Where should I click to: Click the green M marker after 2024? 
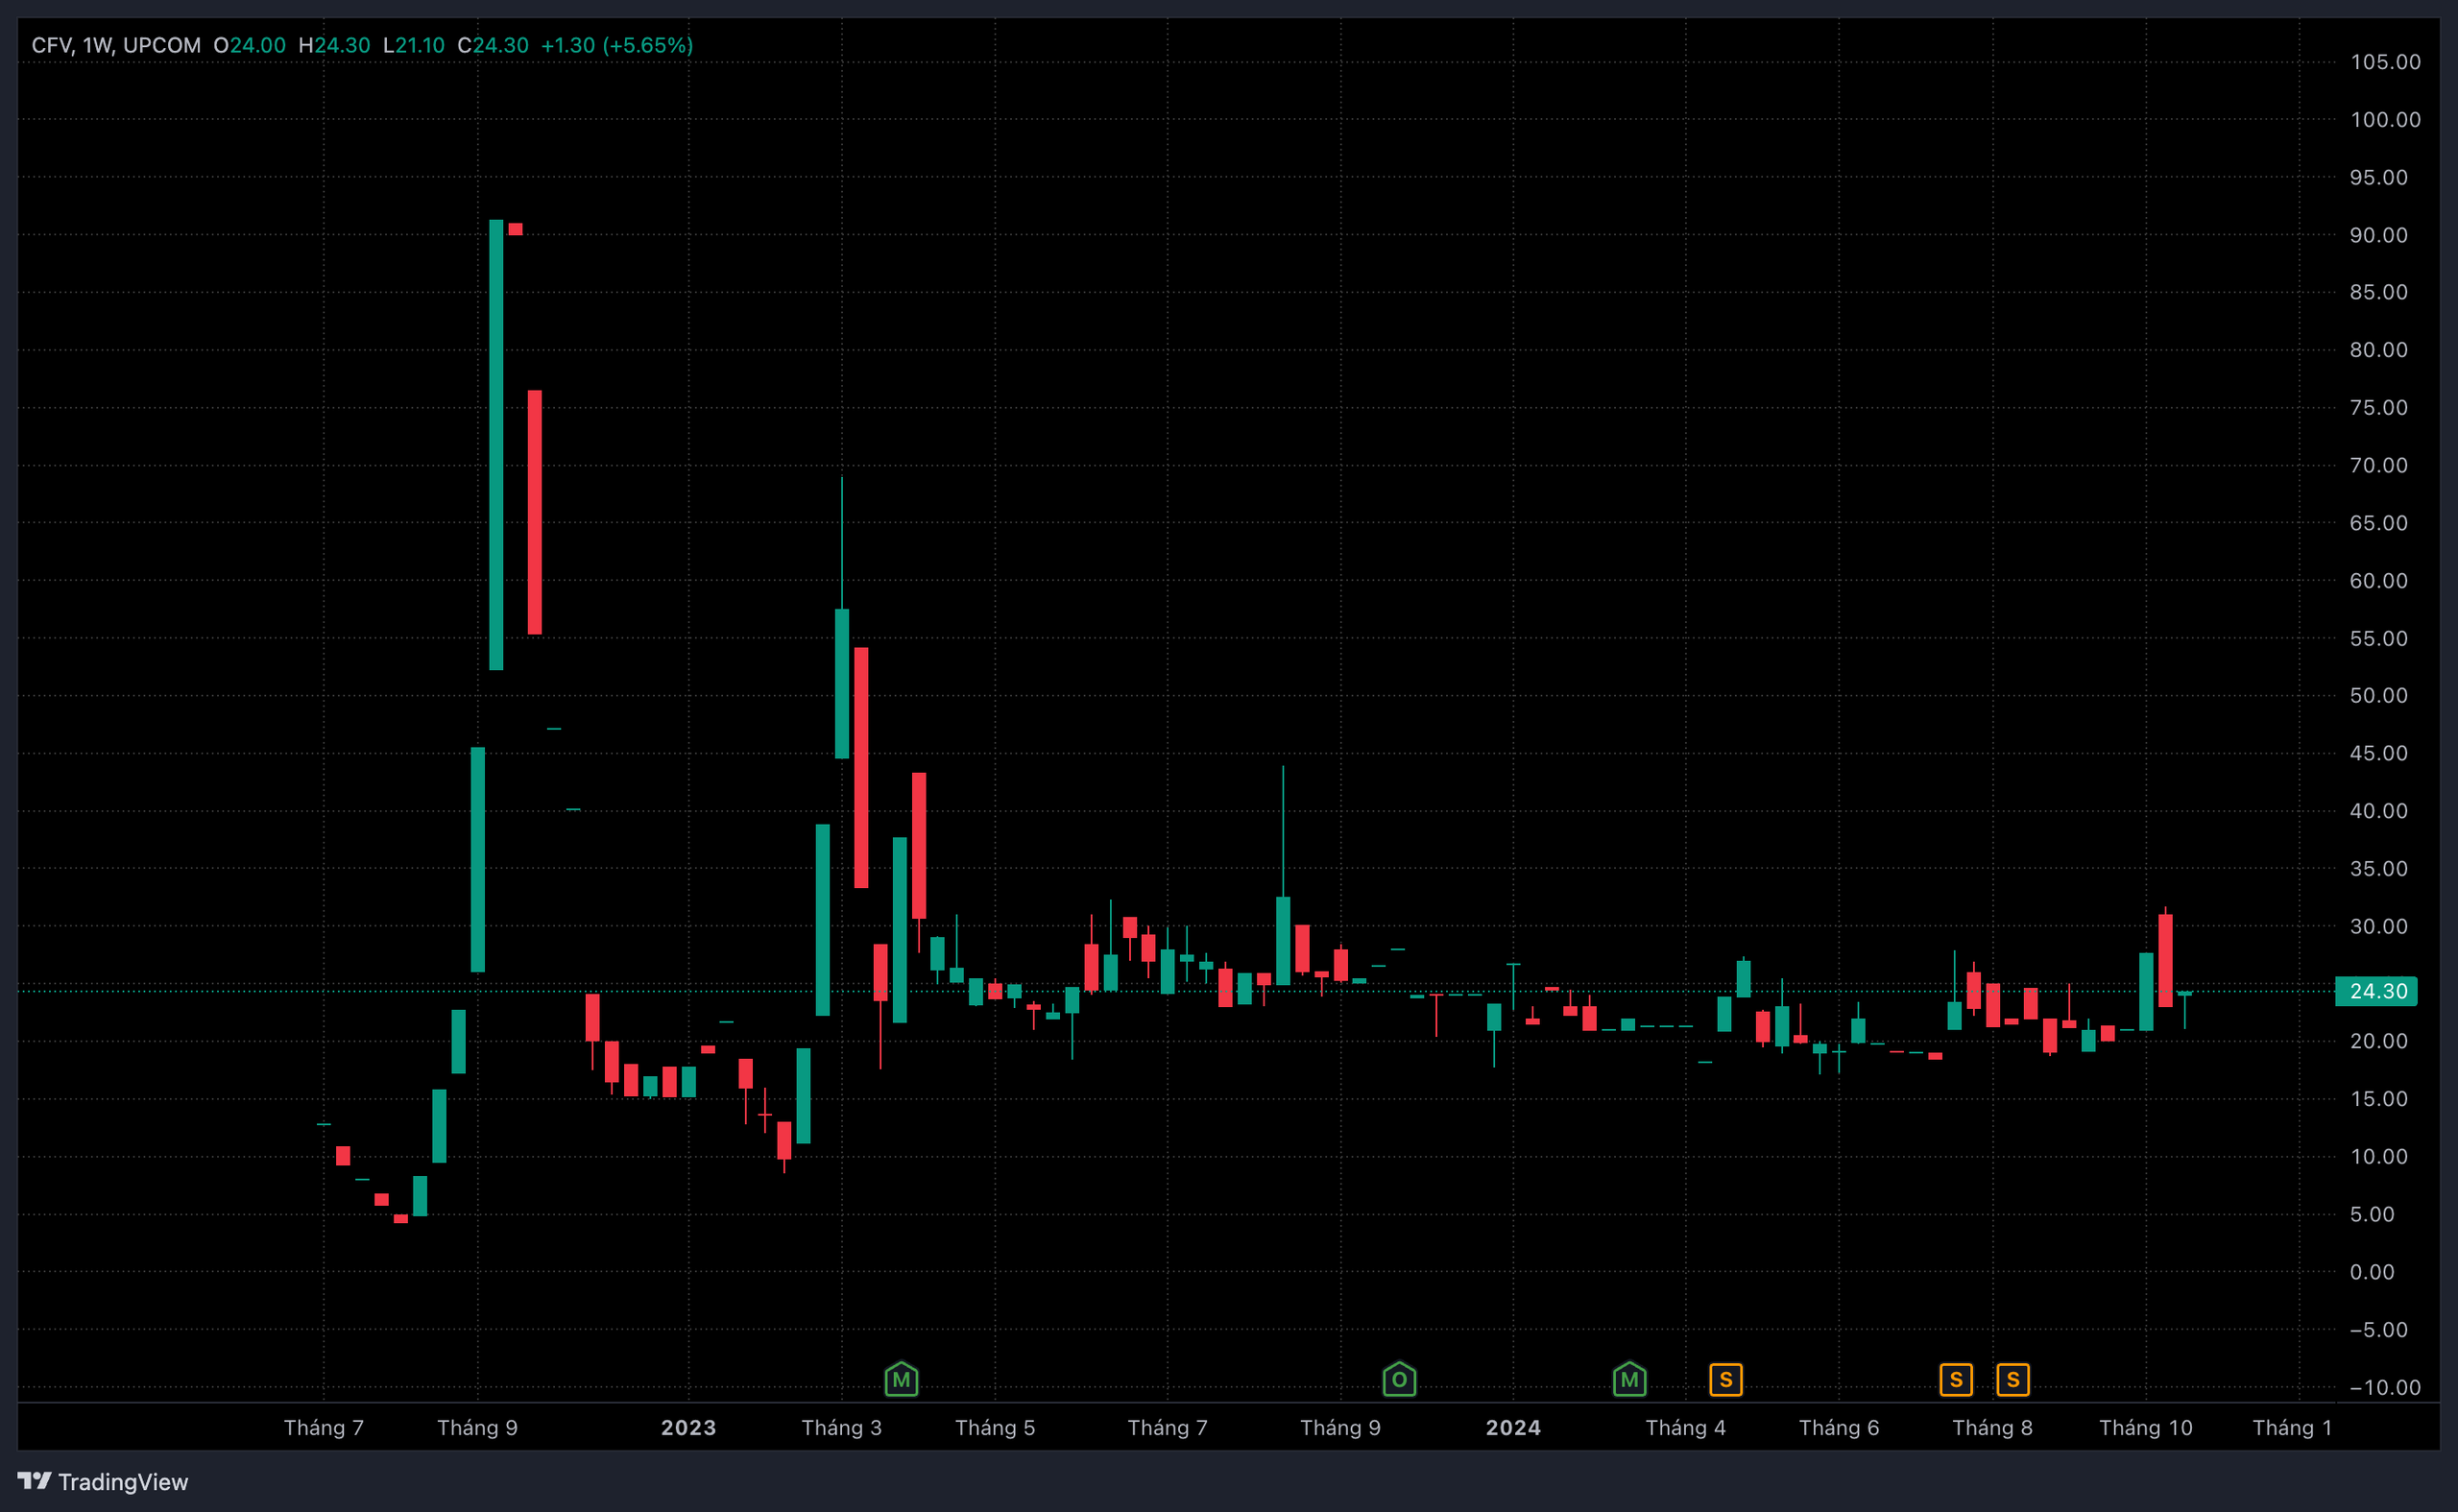pyautogui.click(x=1629, y=1379)
